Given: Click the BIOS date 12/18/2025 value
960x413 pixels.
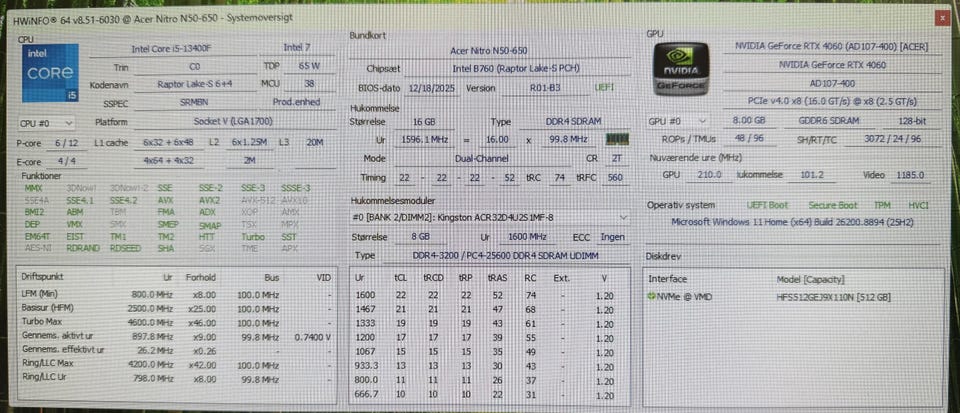Looking at the screenshot, I should click(x=432, y=88).
